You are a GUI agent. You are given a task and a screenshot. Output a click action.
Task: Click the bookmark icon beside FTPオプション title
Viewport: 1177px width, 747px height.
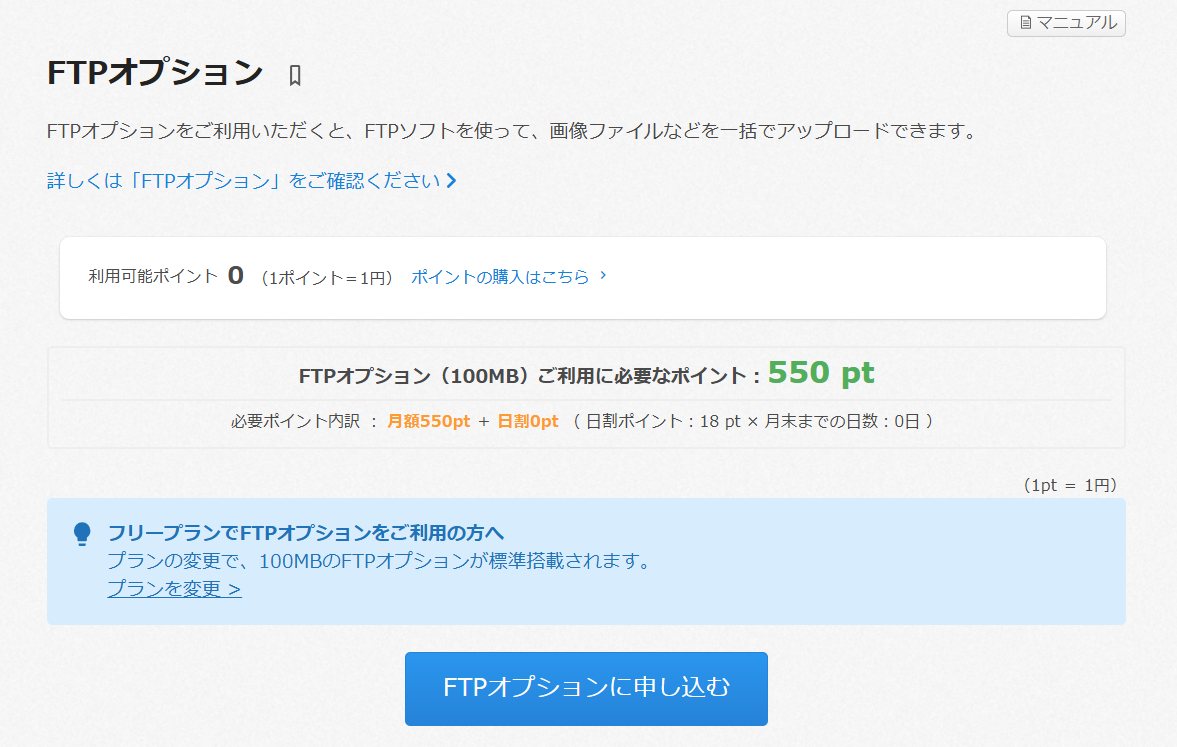click(295, 75)
